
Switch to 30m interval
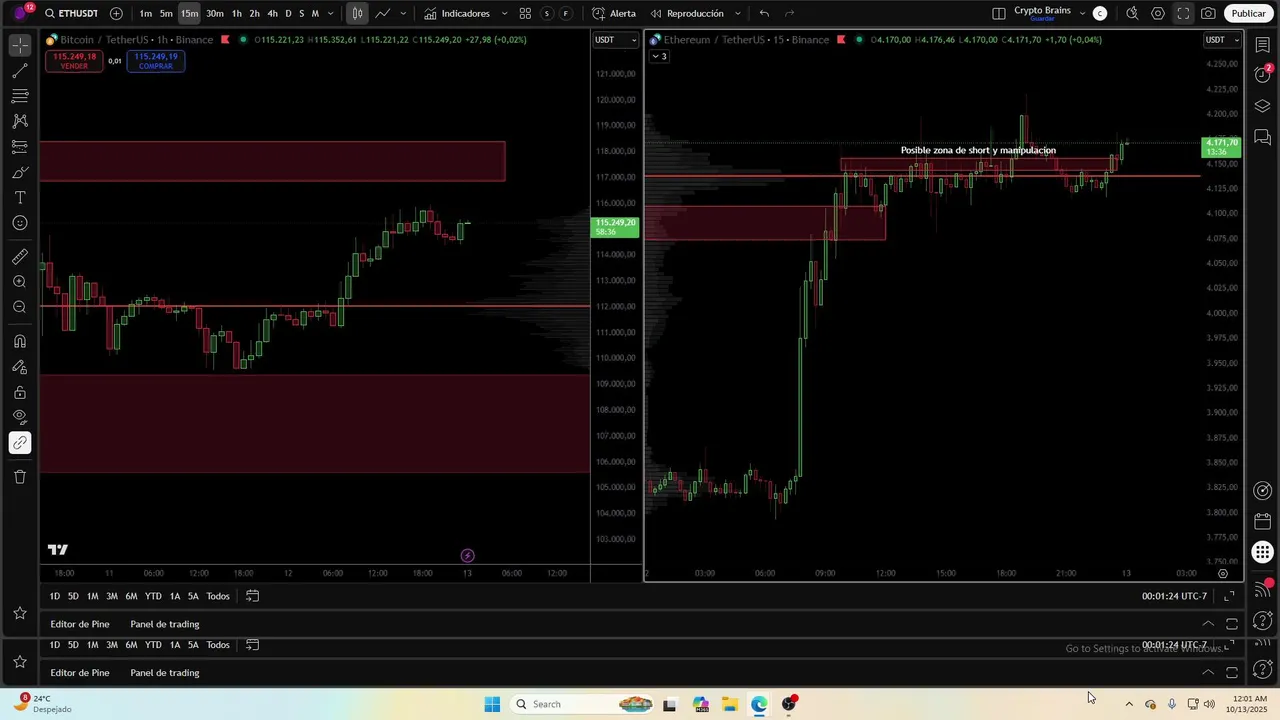click(214, 14)
